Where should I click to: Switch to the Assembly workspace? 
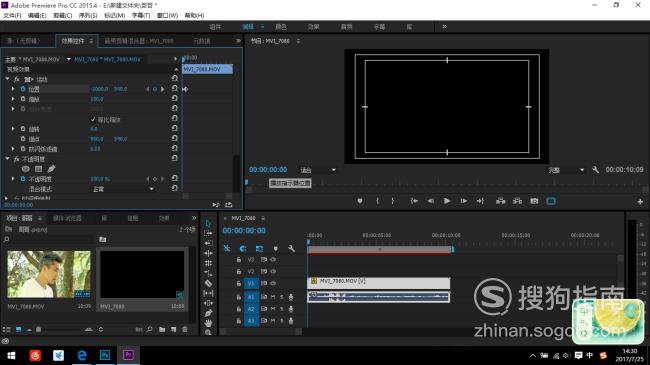point(215,27)
